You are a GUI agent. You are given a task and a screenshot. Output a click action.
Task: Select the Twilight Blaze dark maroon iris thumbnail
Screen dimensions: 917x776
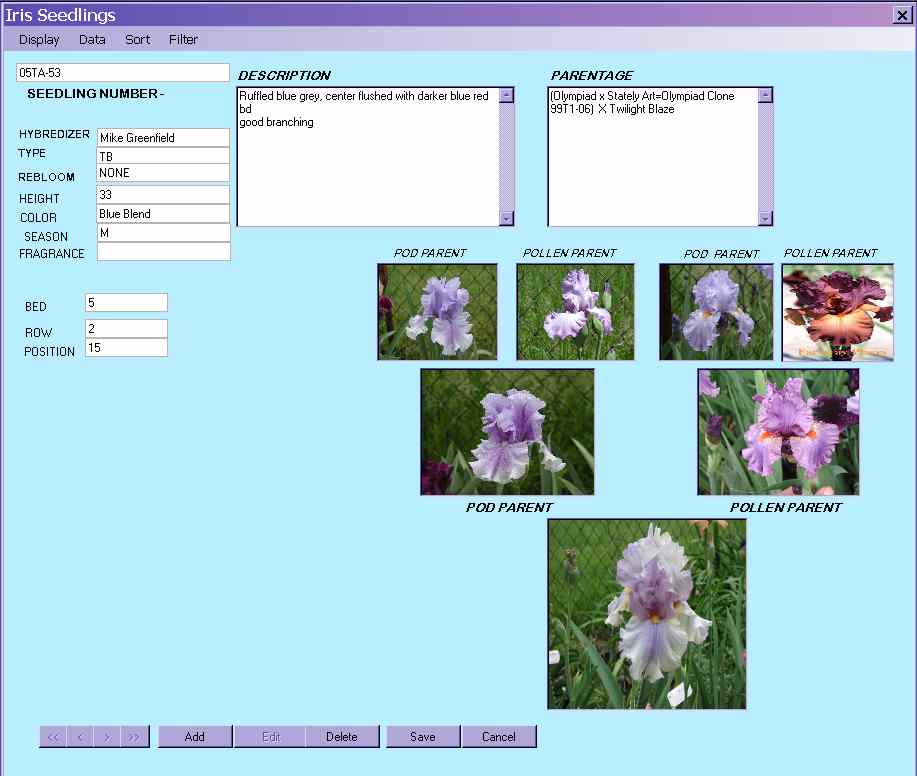point(837,312)
